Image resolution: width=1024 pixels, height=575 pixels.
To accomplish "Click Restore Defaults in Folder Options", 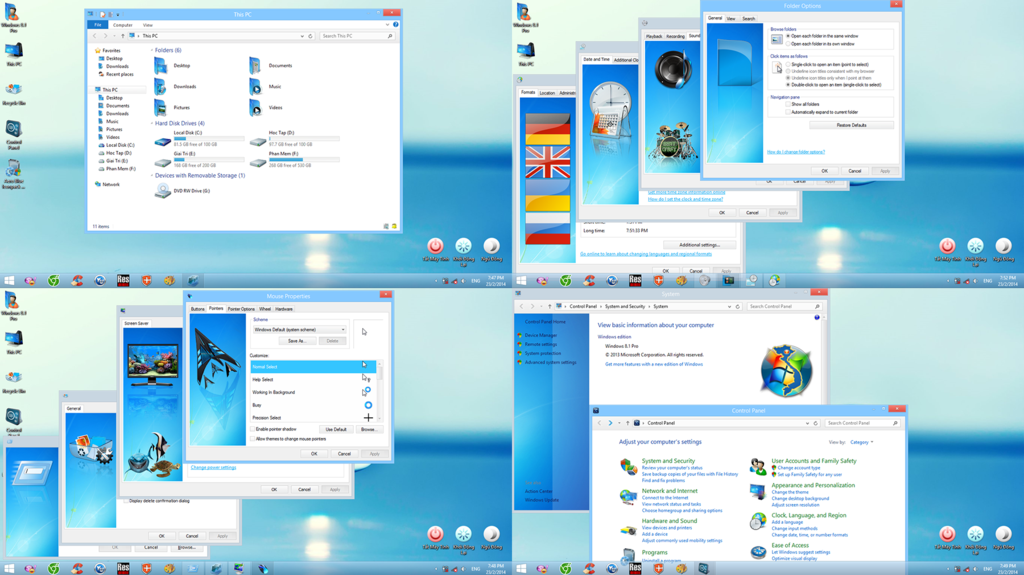I will [x=851, y=125].
